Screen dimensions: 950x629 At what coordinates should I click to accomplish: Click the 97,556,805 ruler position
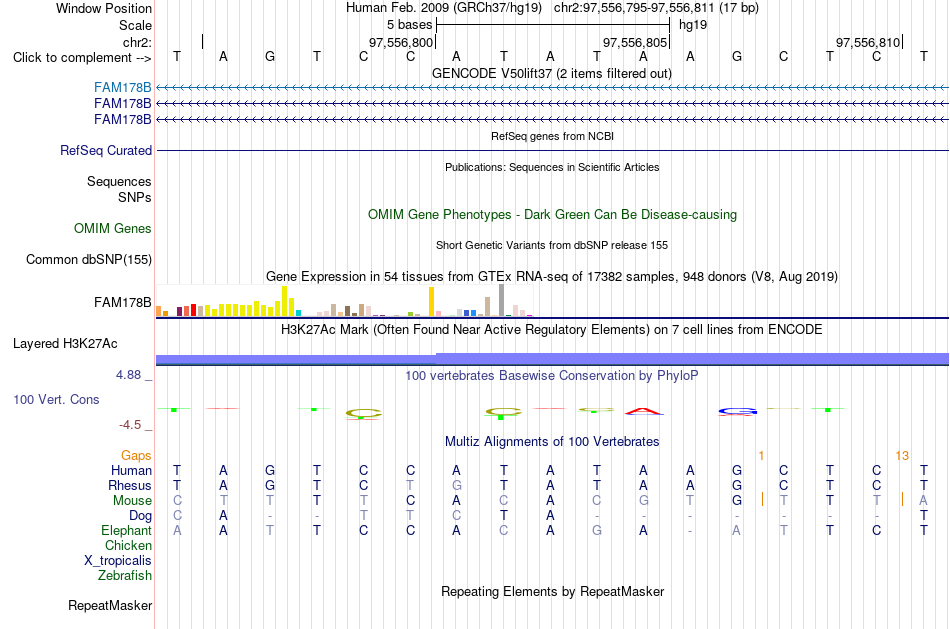634,42
